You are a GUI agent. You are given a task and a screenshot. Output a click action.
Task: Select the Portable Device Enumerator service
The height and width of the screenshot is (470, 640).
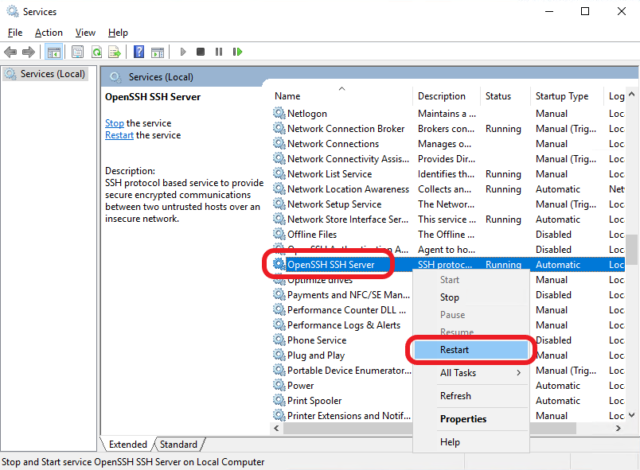point(349,370)
